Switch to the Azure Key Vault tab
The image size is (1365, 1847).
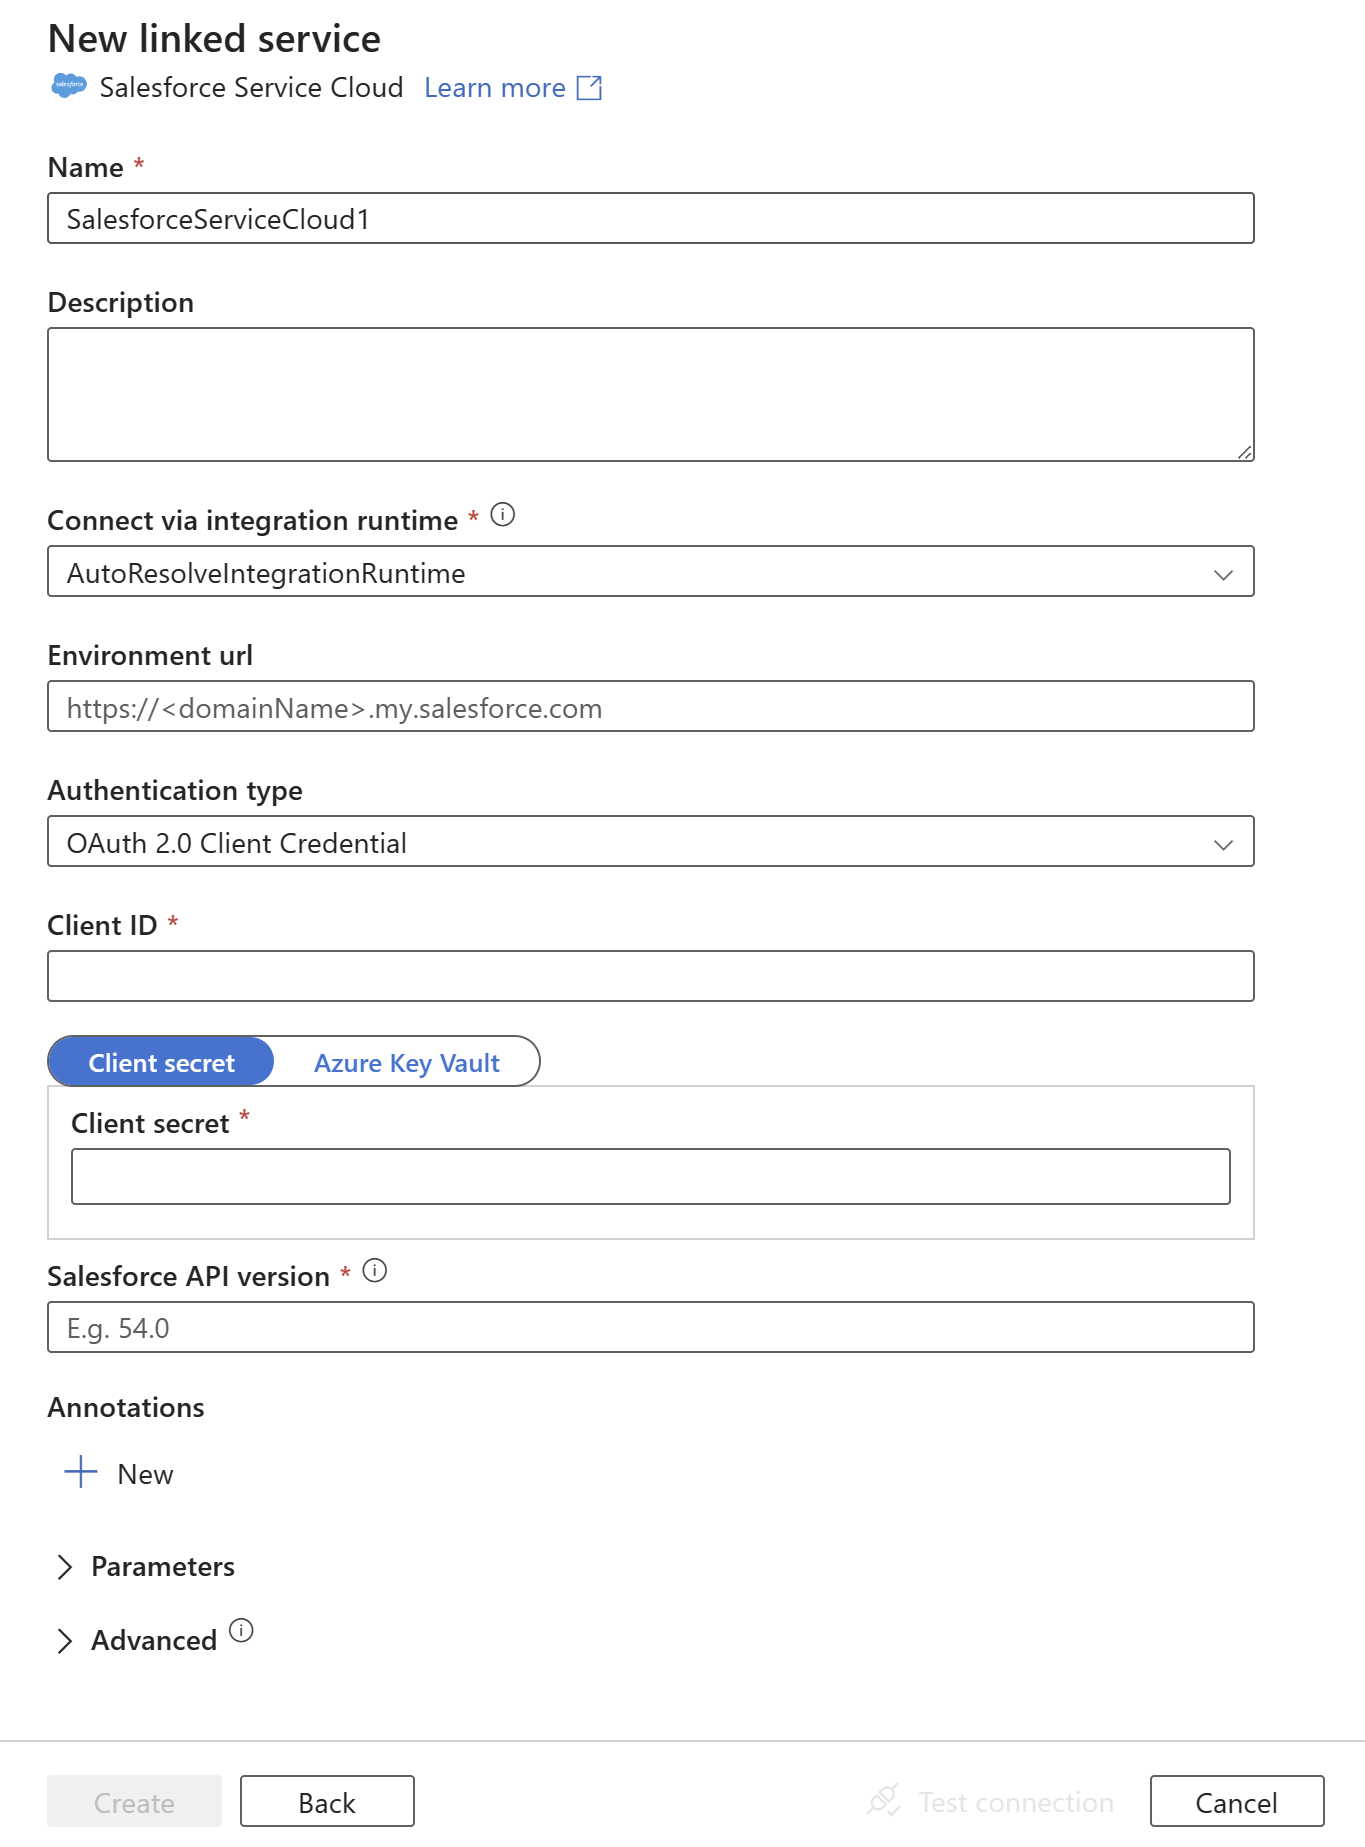pyautogui.click(x=405, y=1062)
